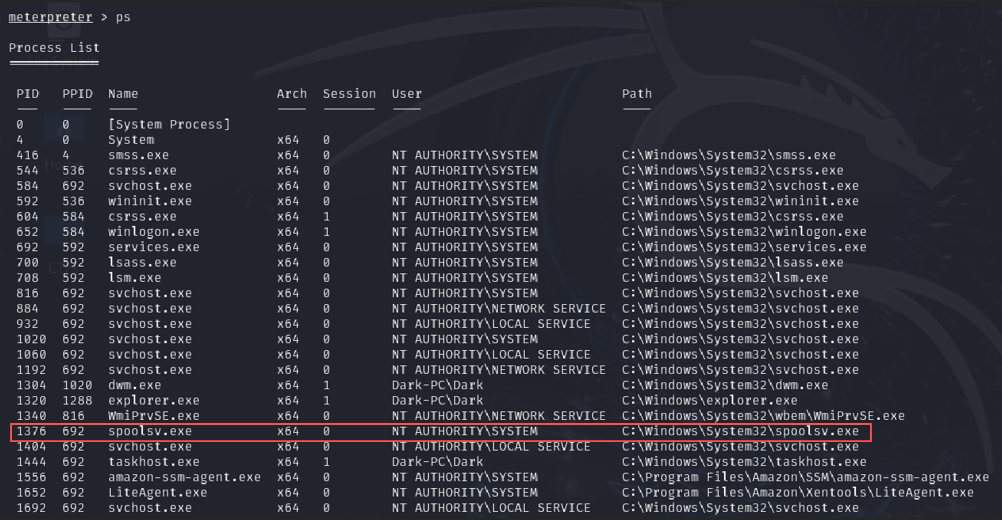1002x520 pixels.
Task: Click the LiteAgent.exe file path
Action: coord(797,493)
